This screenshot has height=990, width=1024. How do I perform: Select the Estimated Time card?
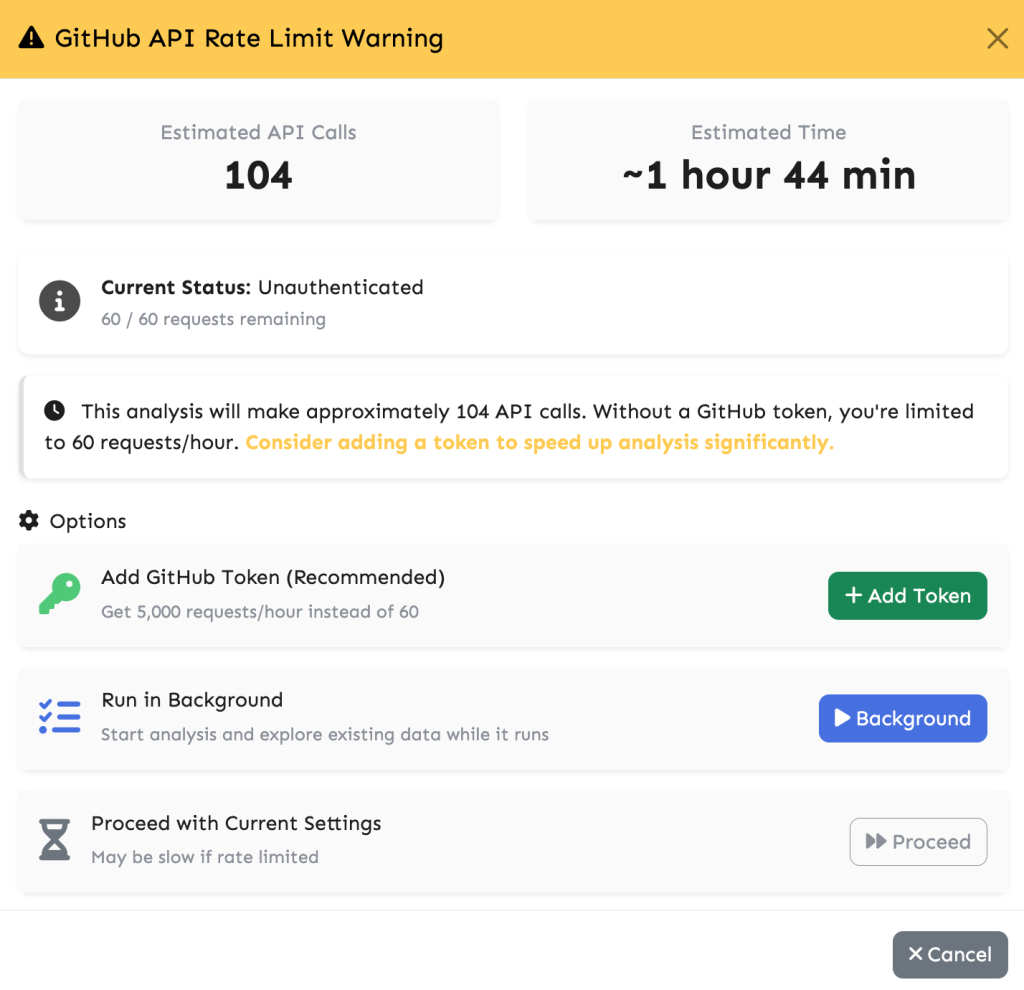click(768, 159)
